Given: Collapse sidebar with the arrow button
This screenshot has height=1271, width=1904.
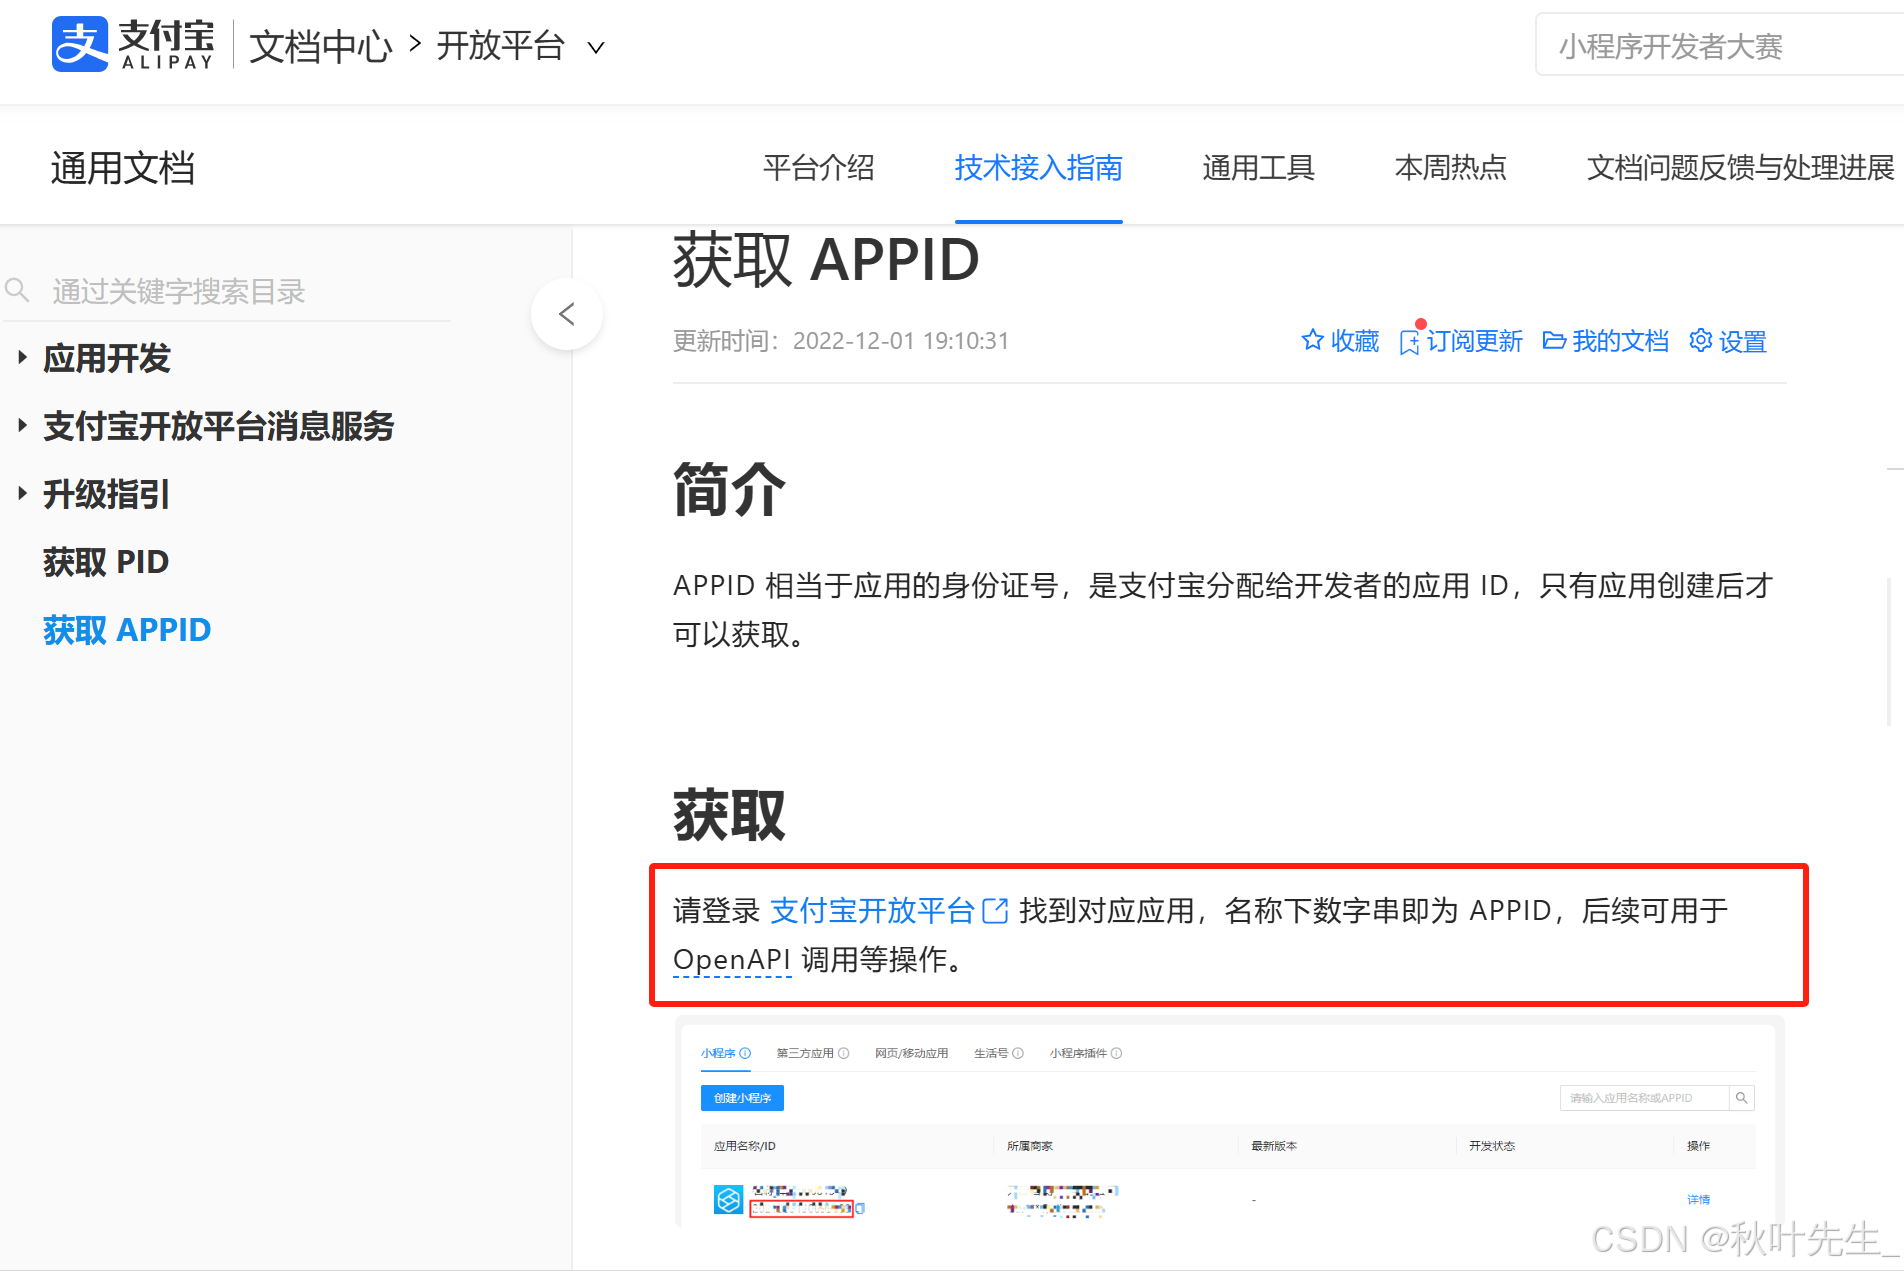Looking at the screenshot, I should point(567,314).
